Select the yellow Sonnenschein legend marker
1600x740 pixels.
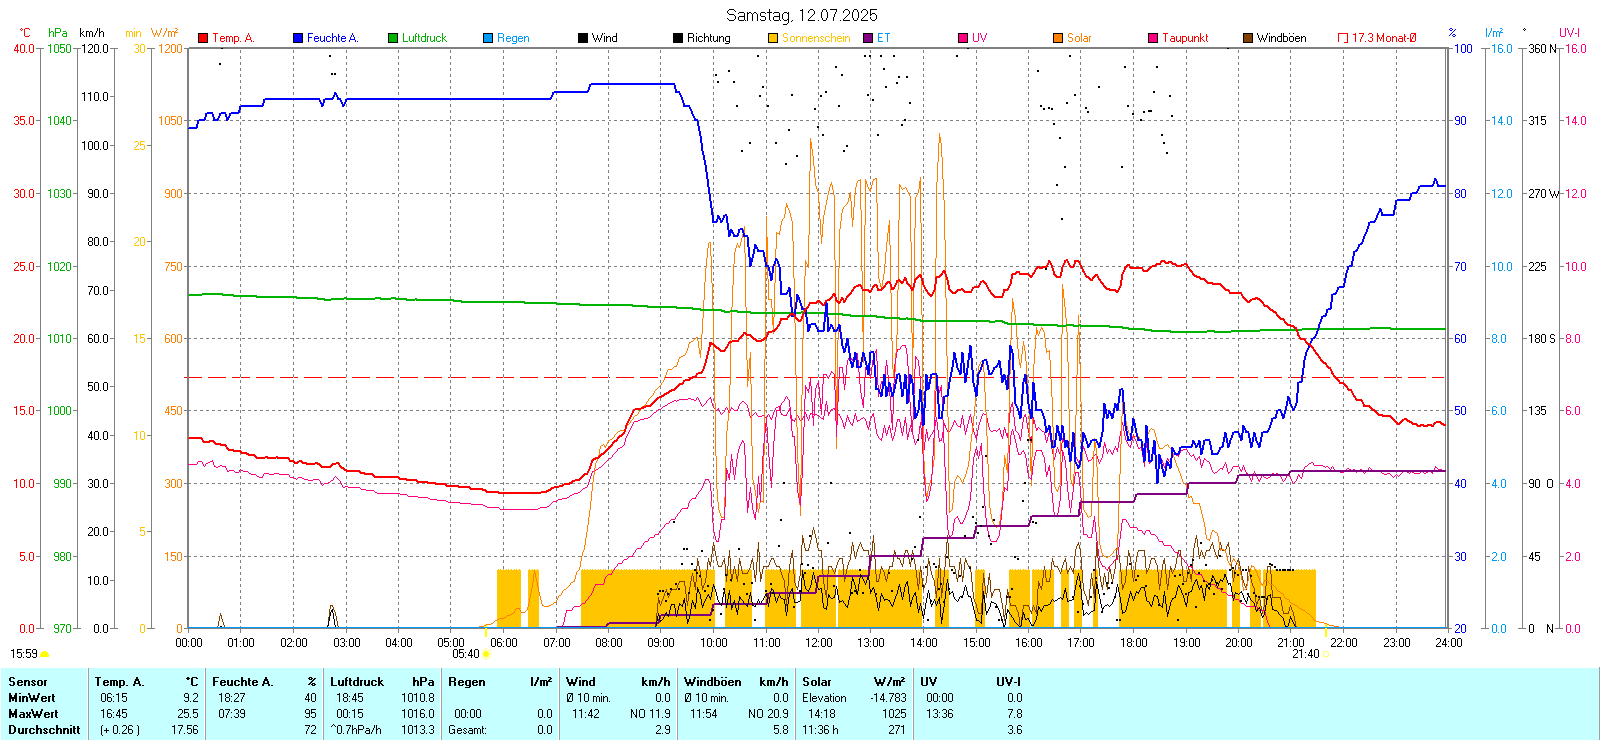coord(773,38)
